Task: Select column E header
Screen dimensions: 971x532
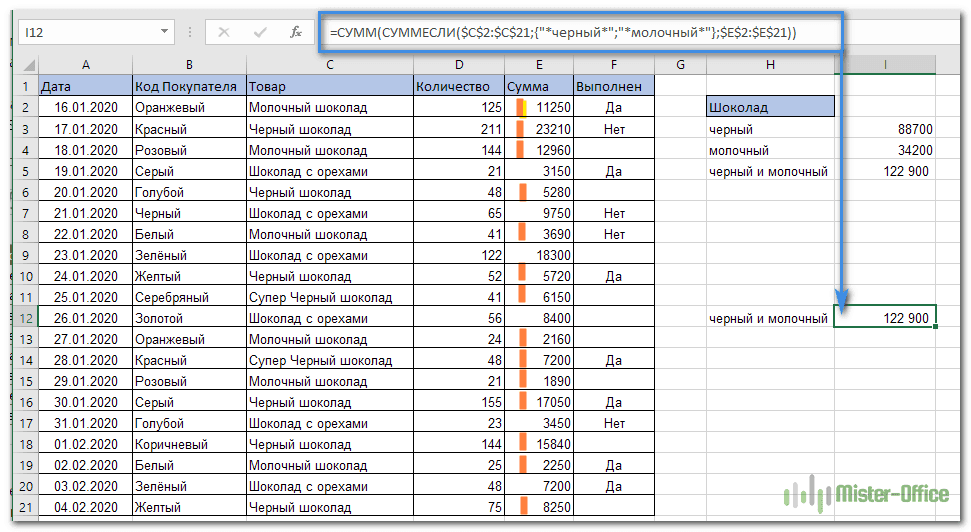Action: [x=538, y=66]
